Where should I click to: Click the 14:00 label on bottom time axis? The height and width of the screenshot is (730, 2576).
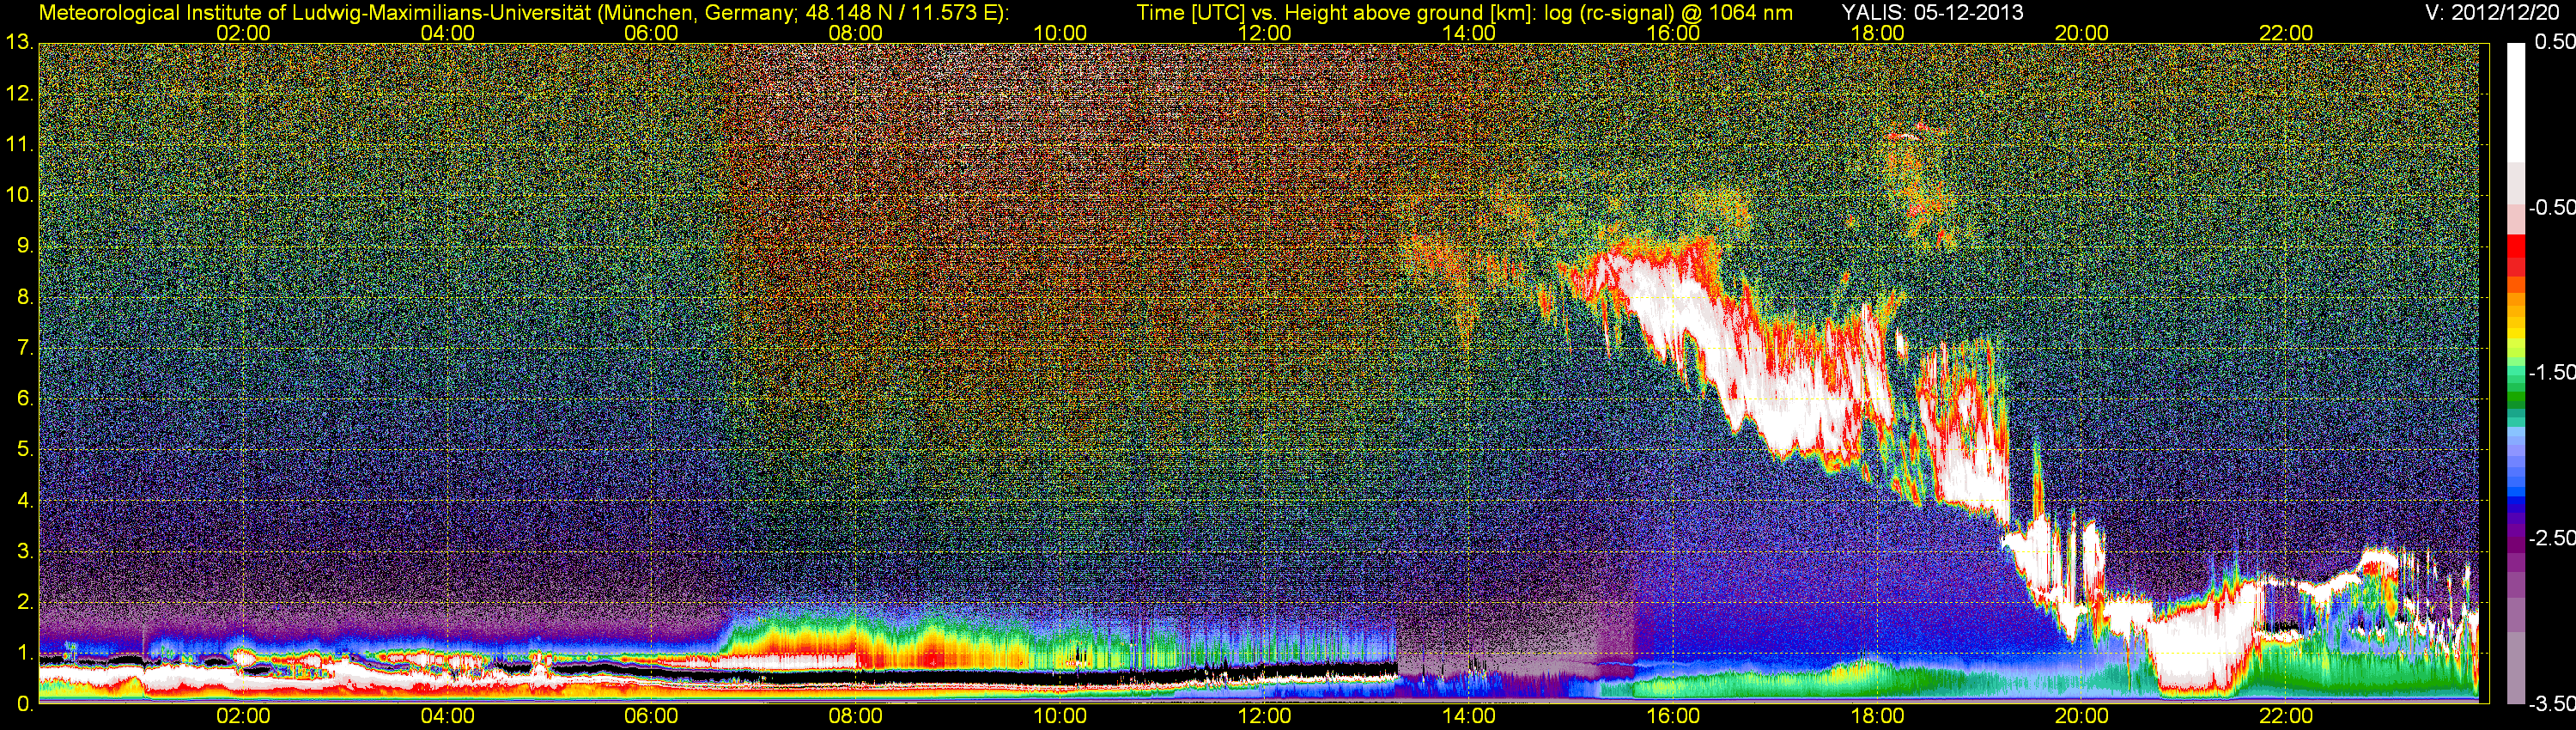point(1469,716)
